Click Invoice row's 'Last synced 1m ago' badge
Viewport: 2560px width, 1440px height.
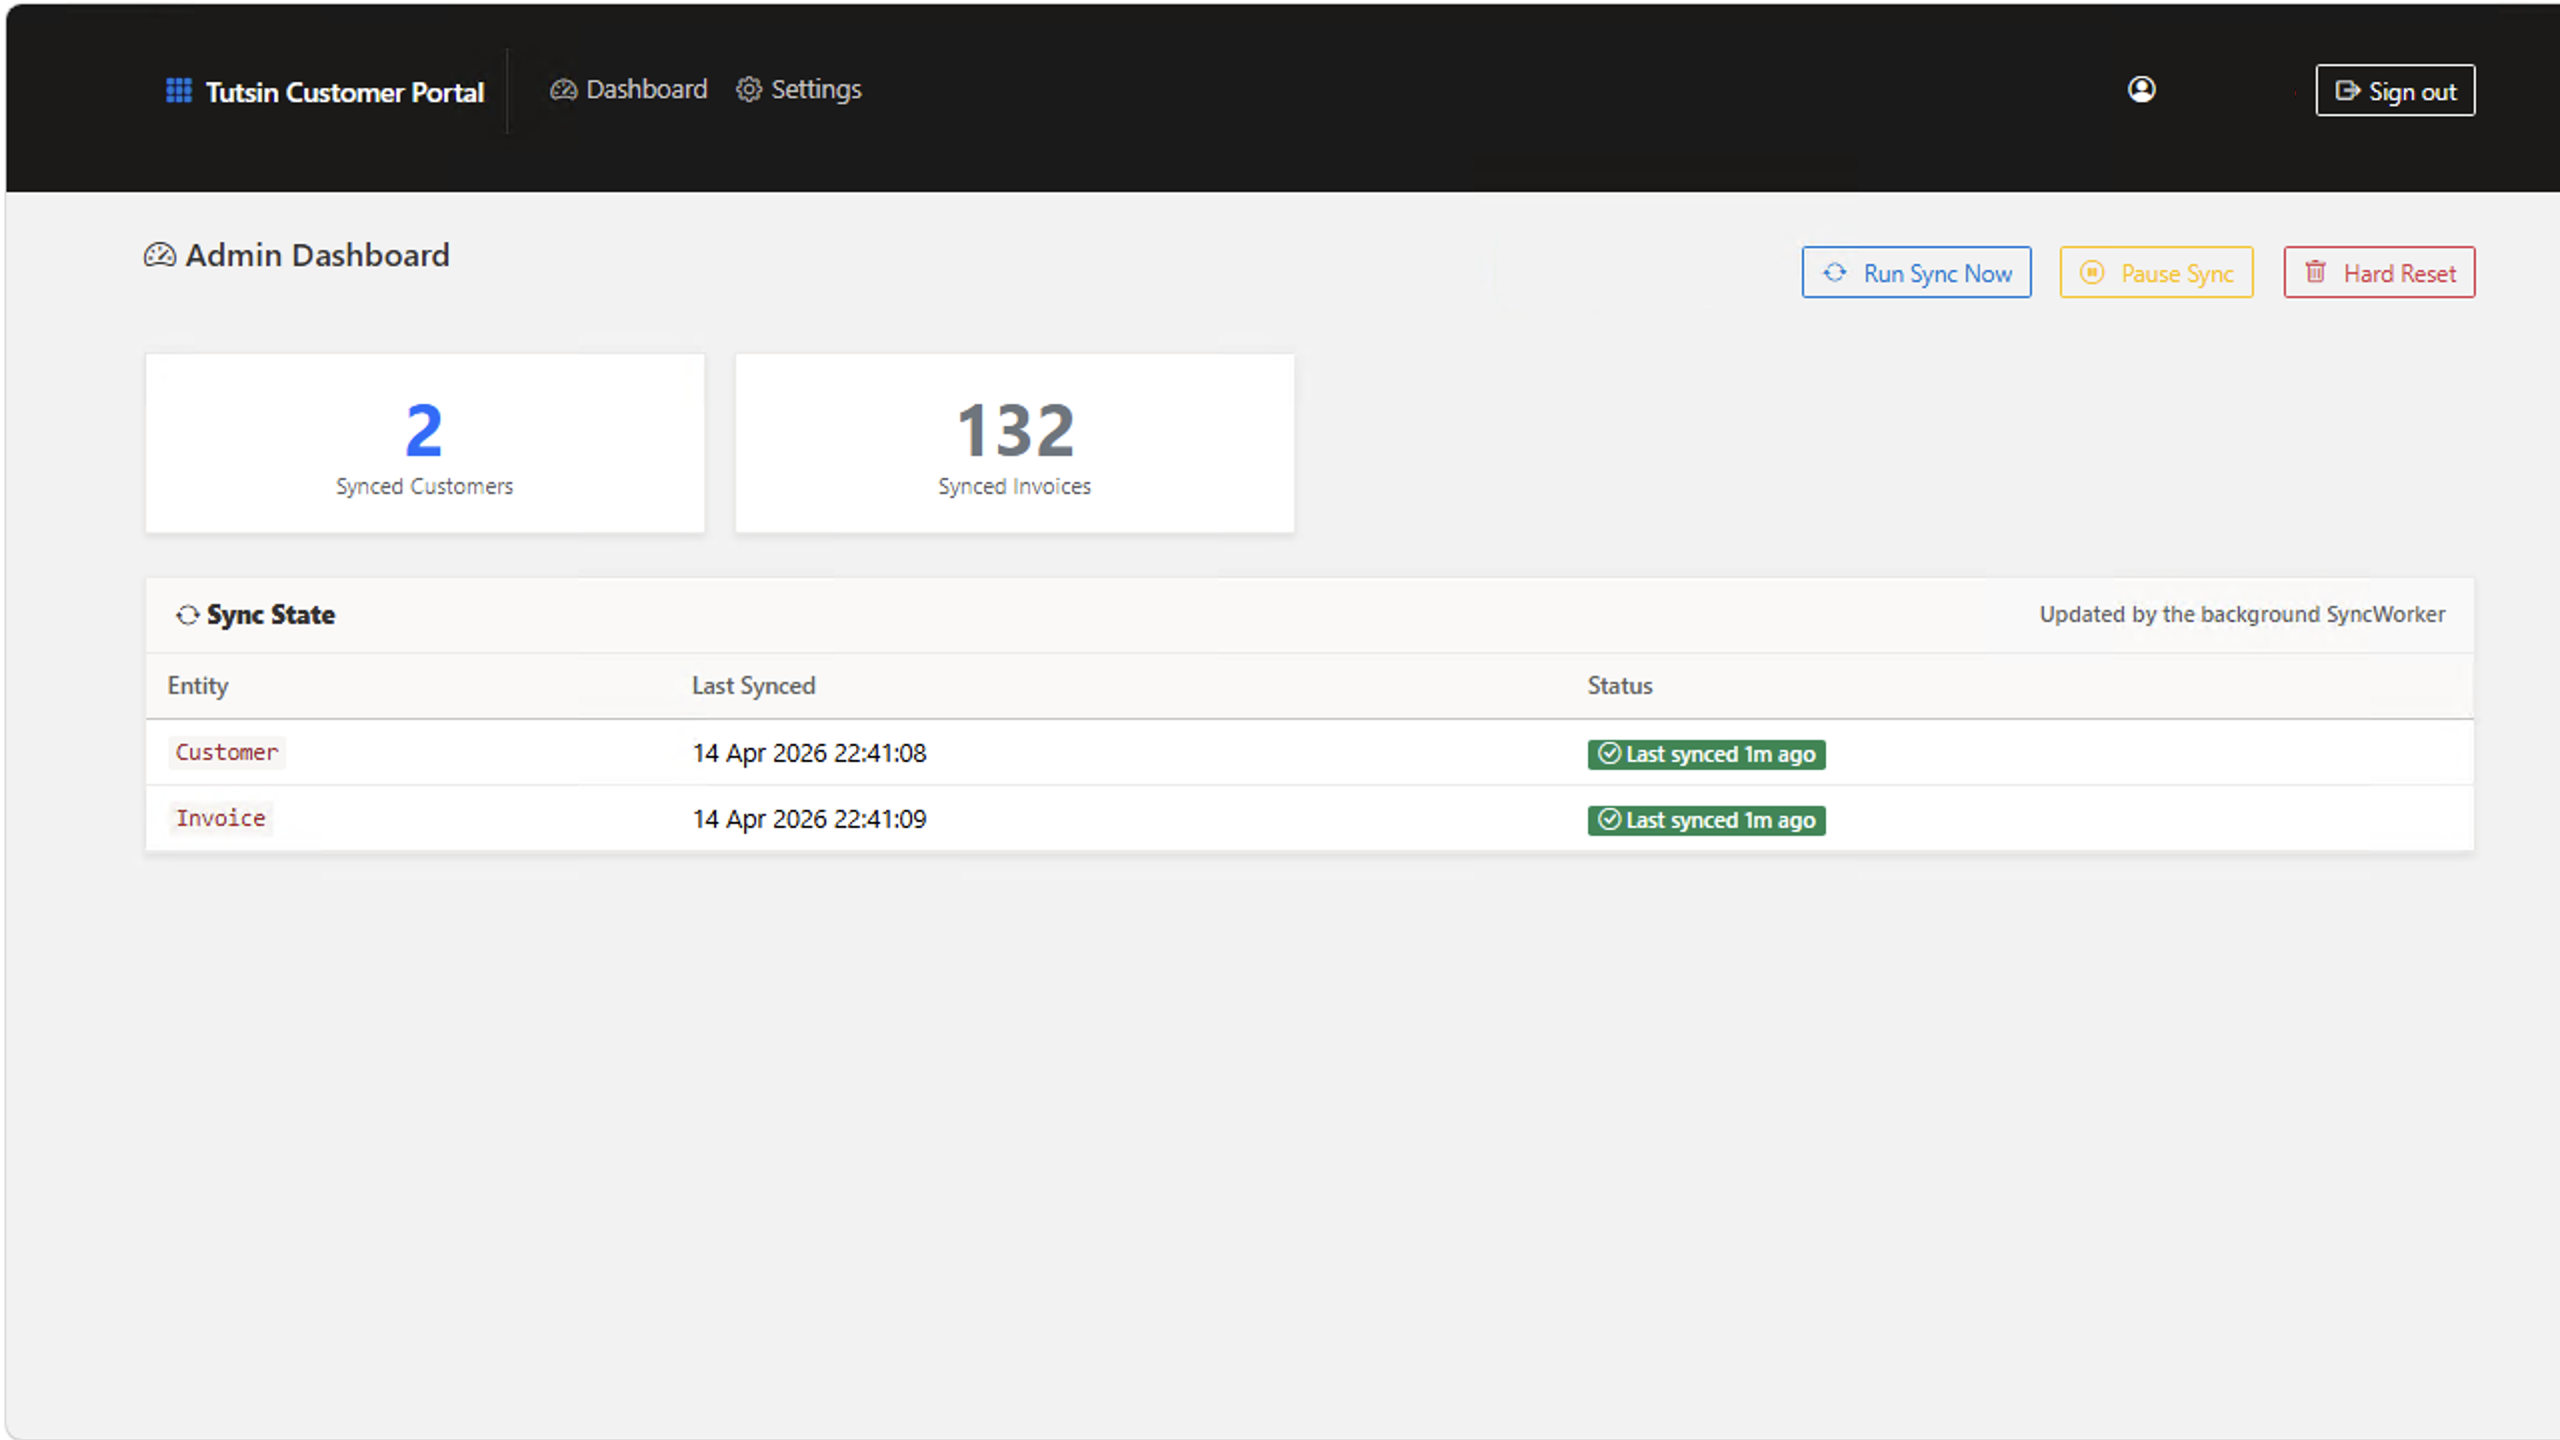click(1706, 820)
